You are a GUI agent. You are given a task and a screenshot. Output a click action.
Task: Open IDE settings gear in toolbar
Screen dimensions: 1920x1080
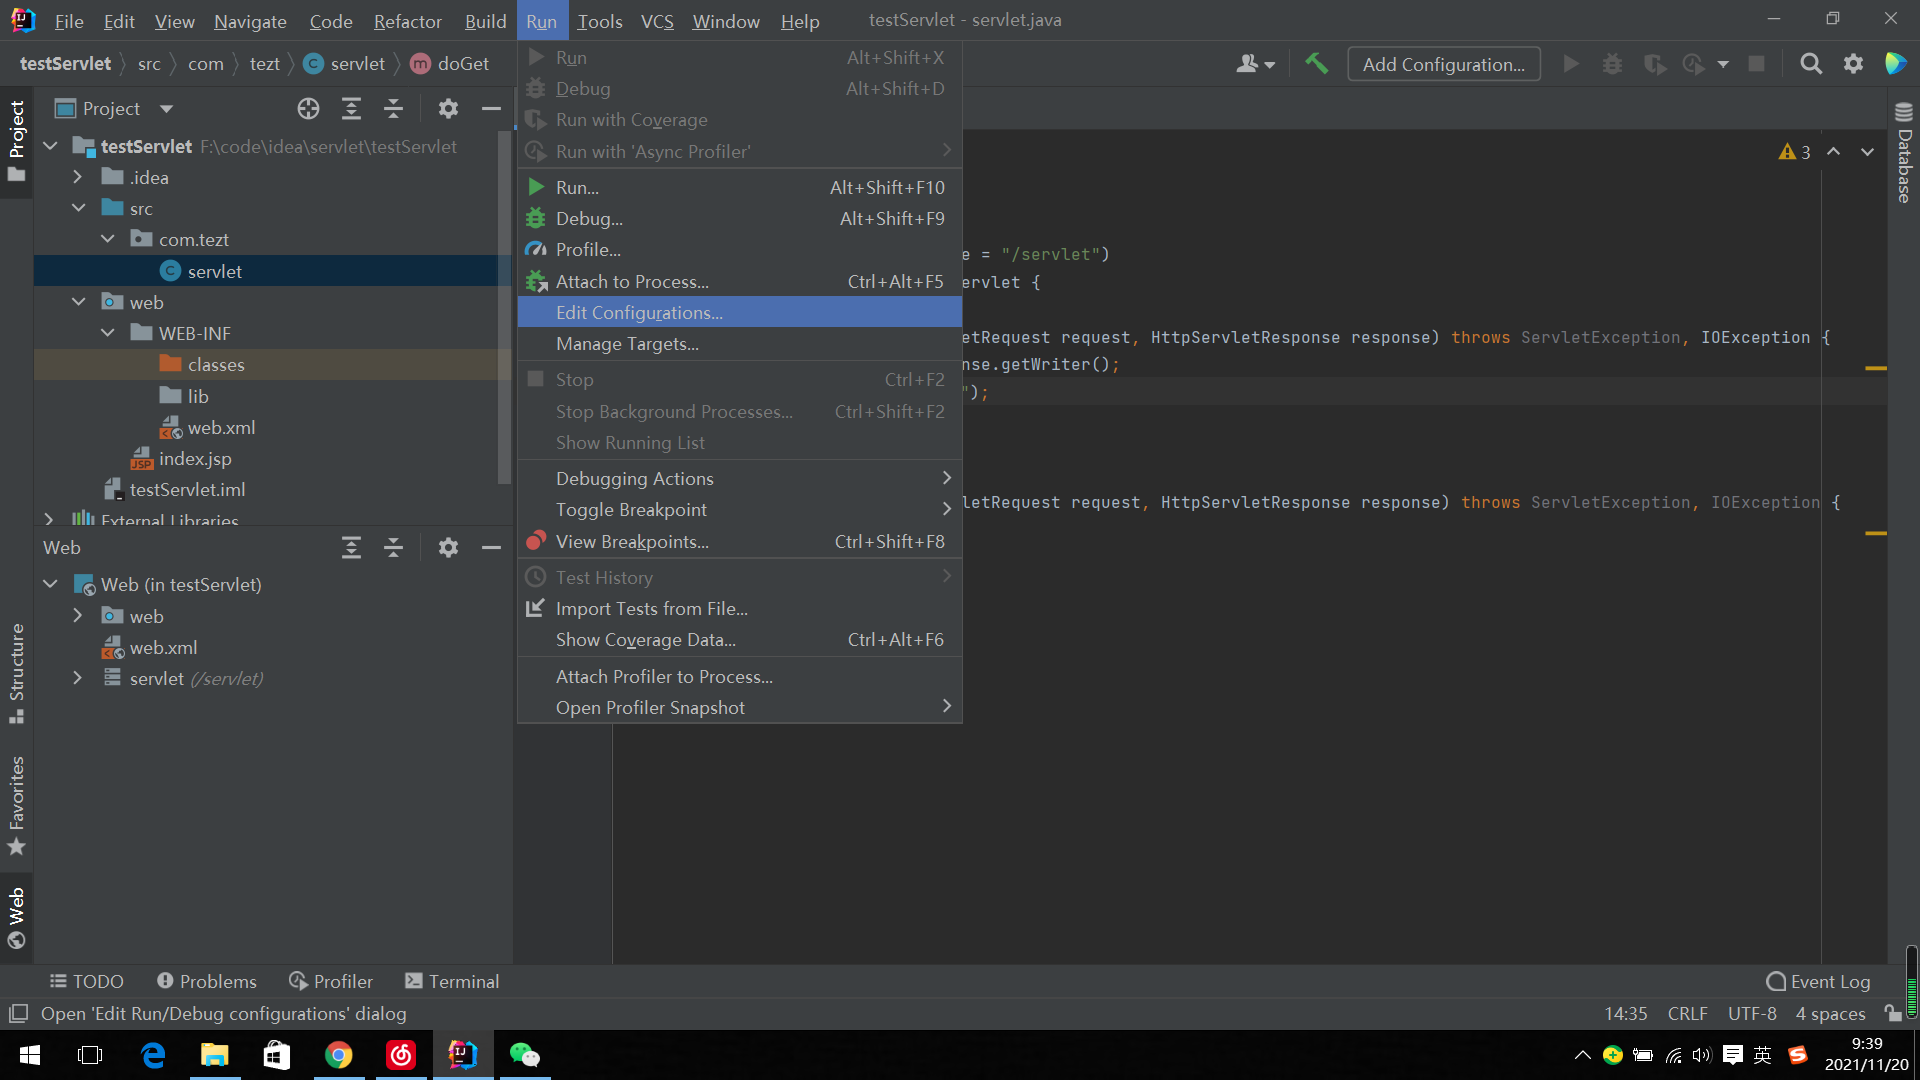coord(1853,64)
